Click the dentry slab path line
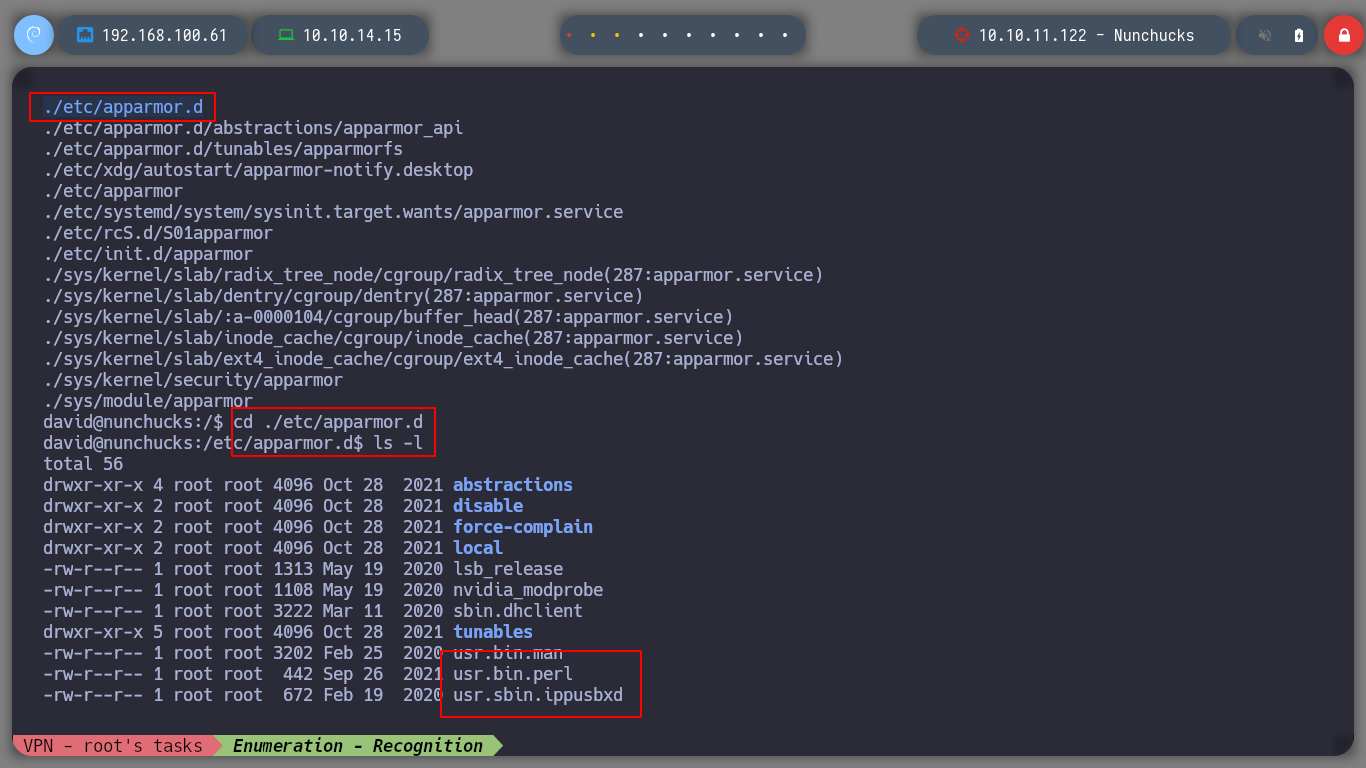This screenshot has width=1366, height=768. pos(343,296)
